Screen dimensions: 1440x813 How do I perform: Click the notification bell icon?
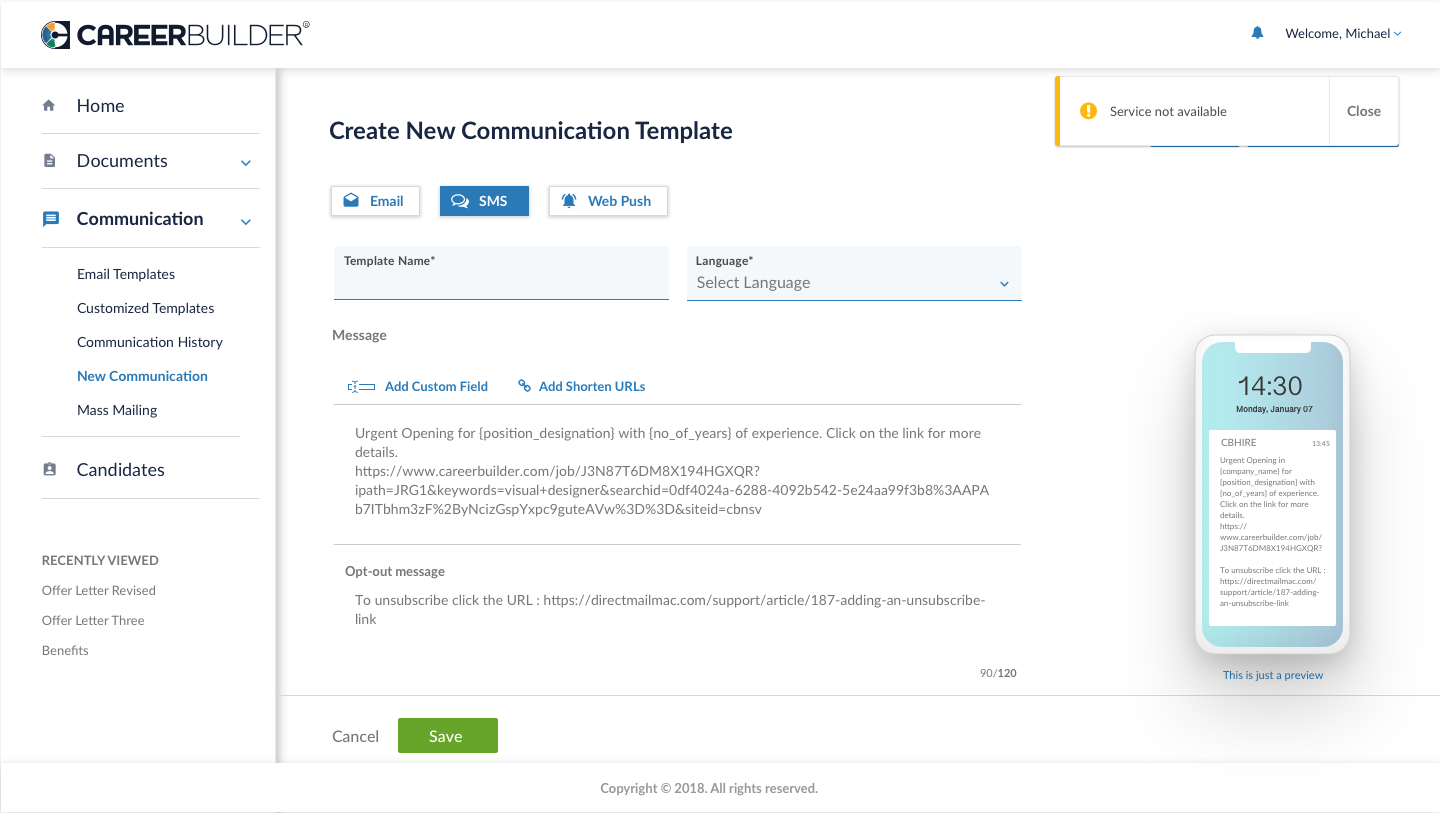coord(1257,33)
